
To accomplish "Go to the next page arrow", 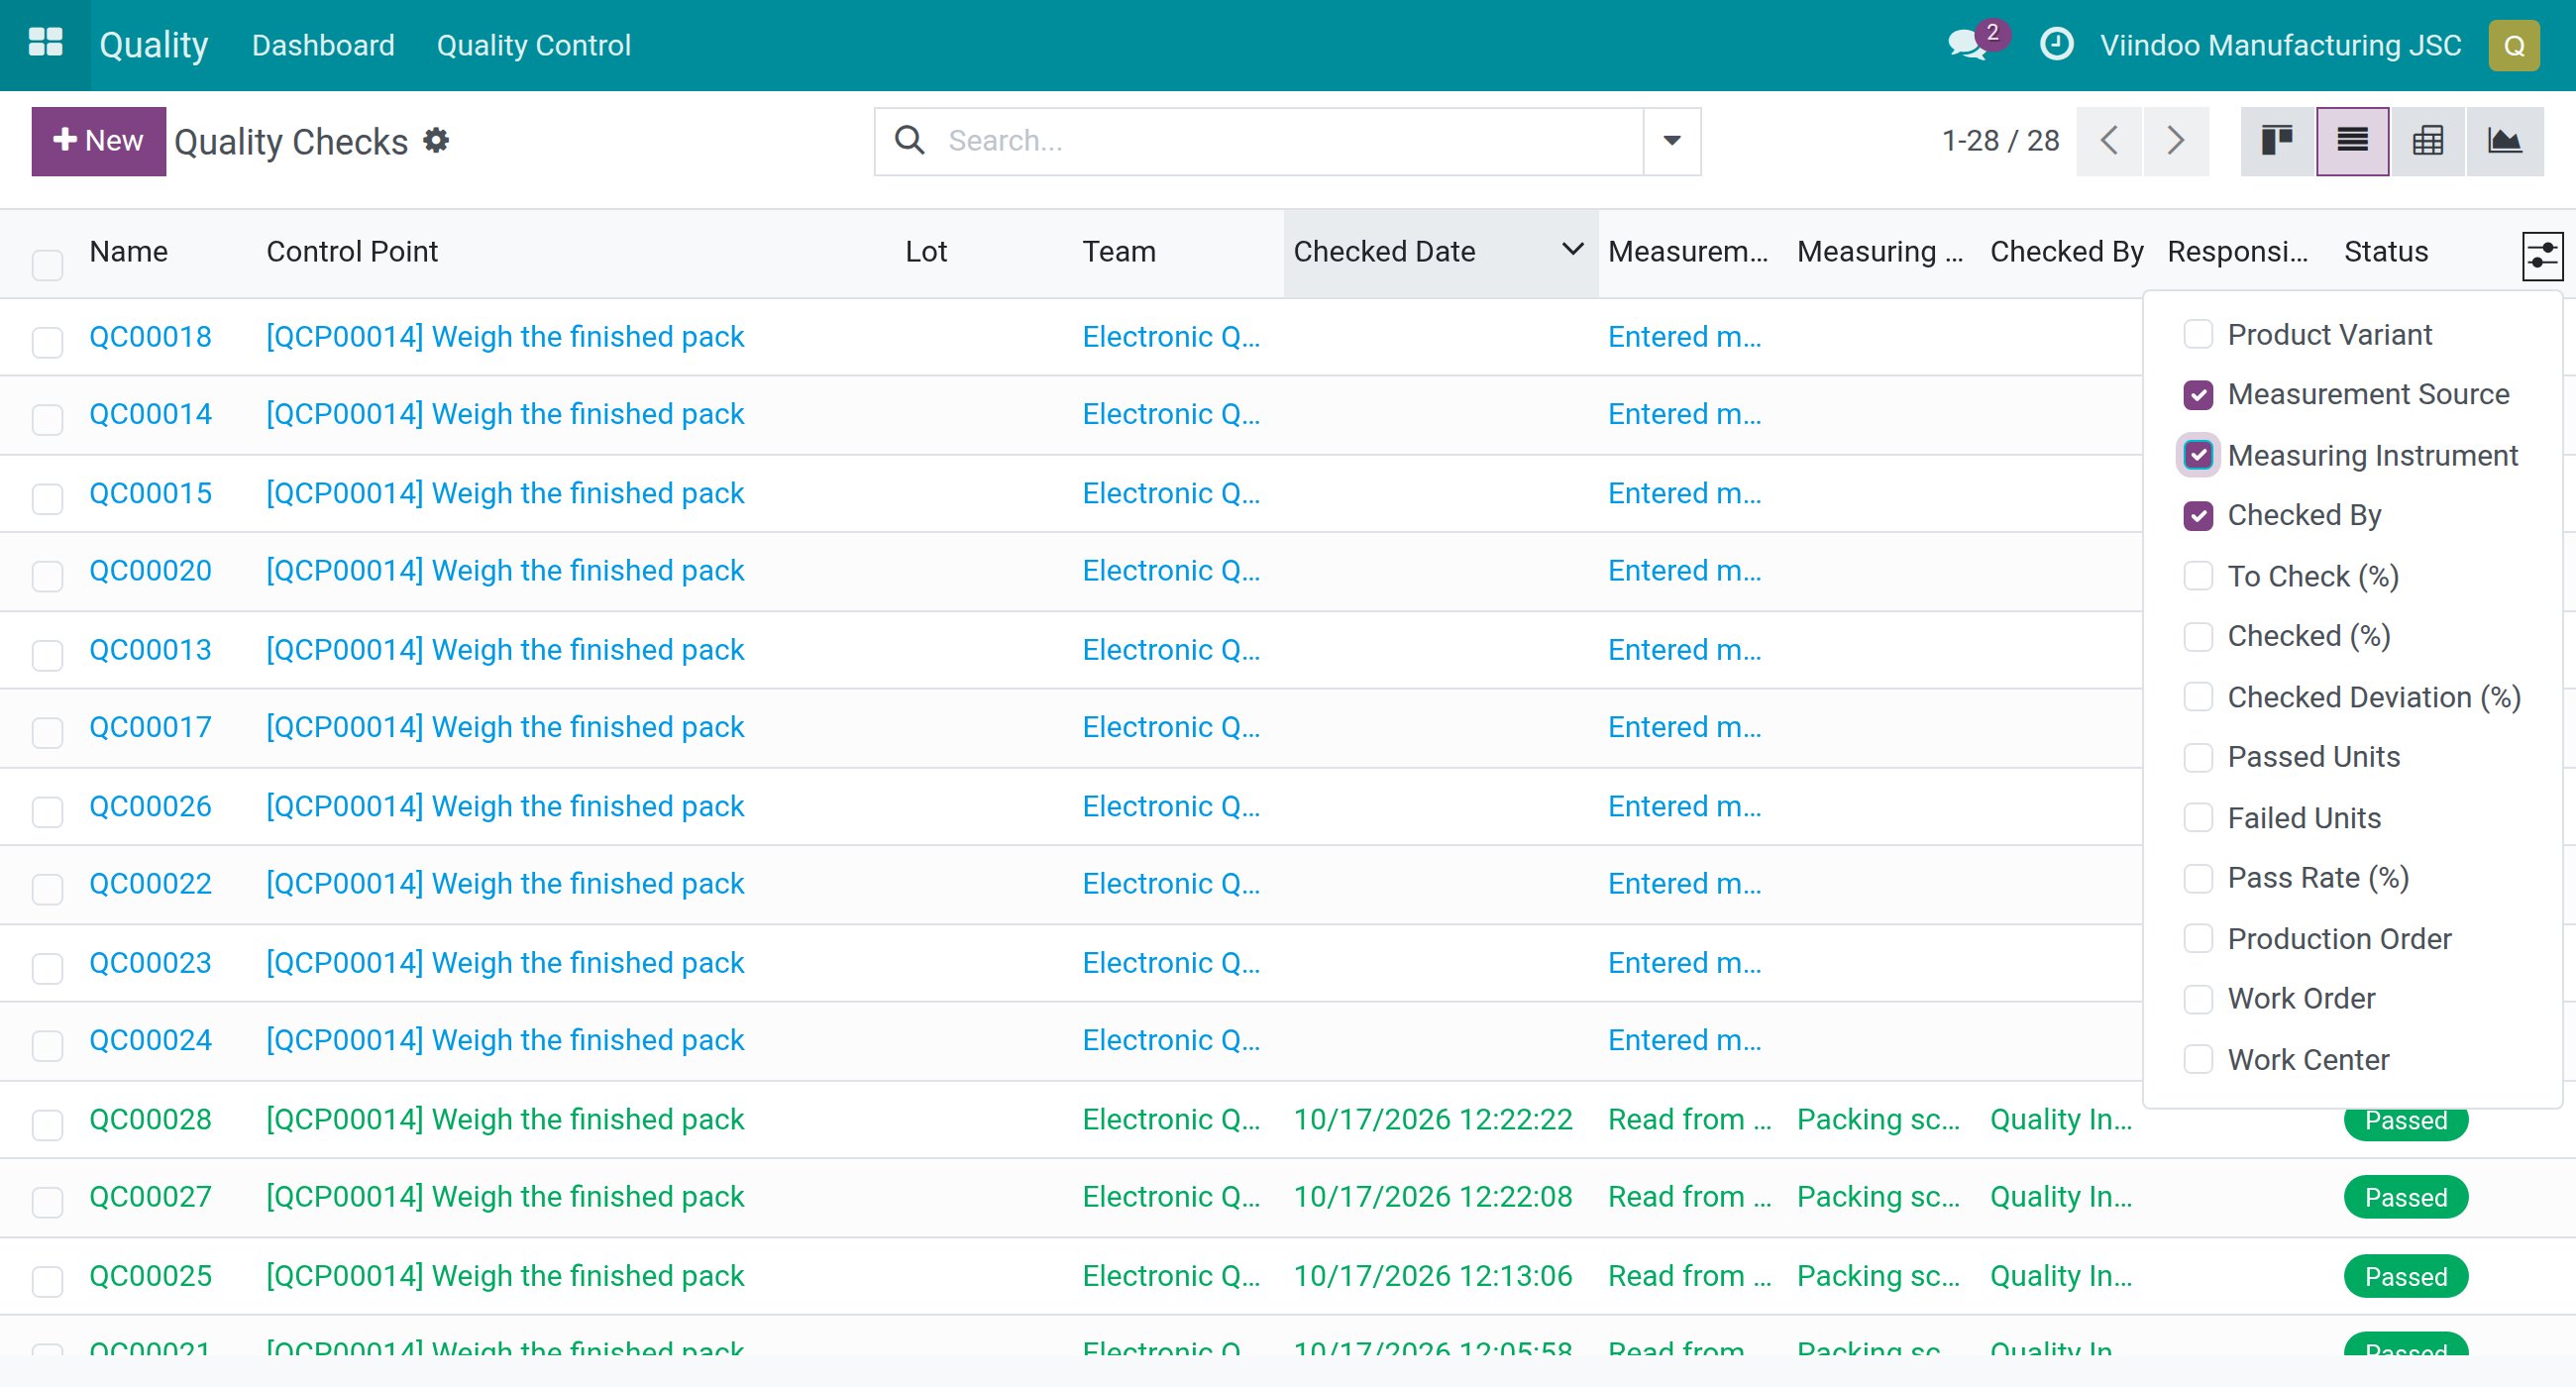I will pos(2175,141).
